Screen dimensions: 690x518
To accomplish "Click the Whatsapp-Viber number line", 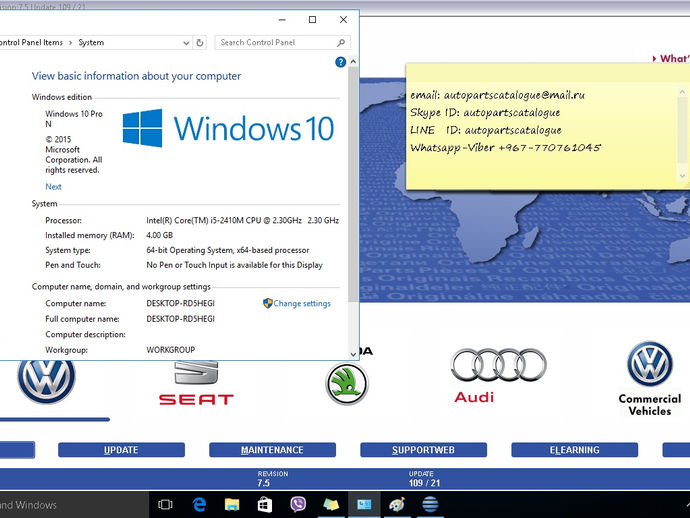I will tap(505, 147).
